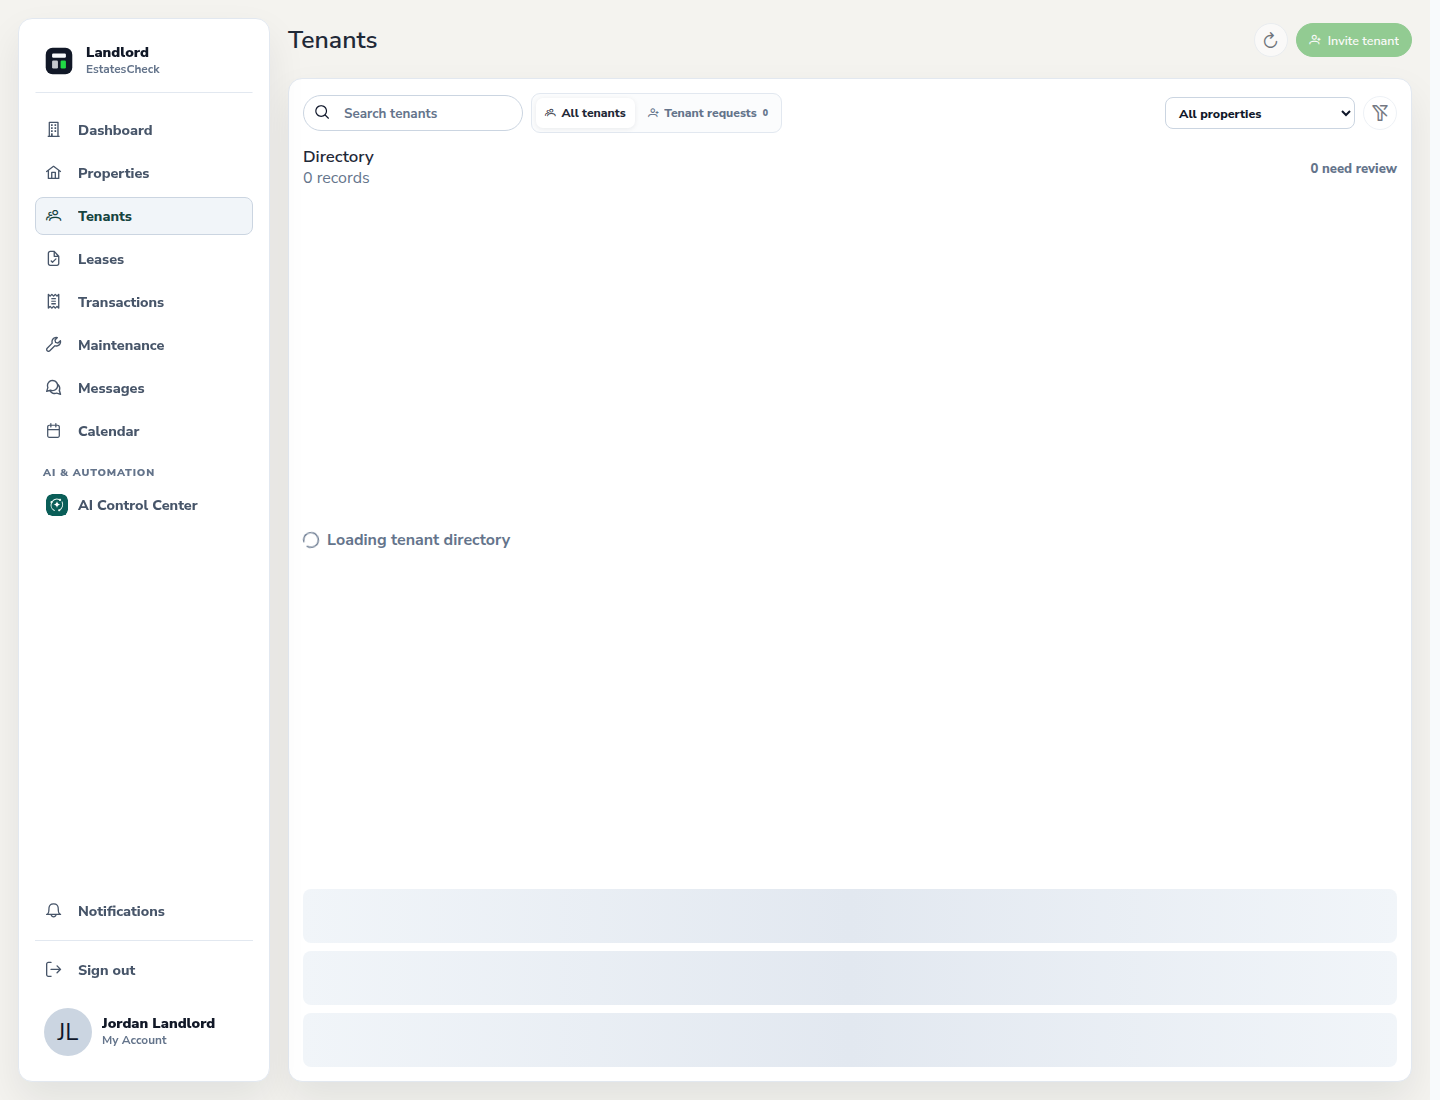The height and width of the screenshot is (1100, 1440).
Task: Click the clear filters funnel icon
Action: point(1380,113)
